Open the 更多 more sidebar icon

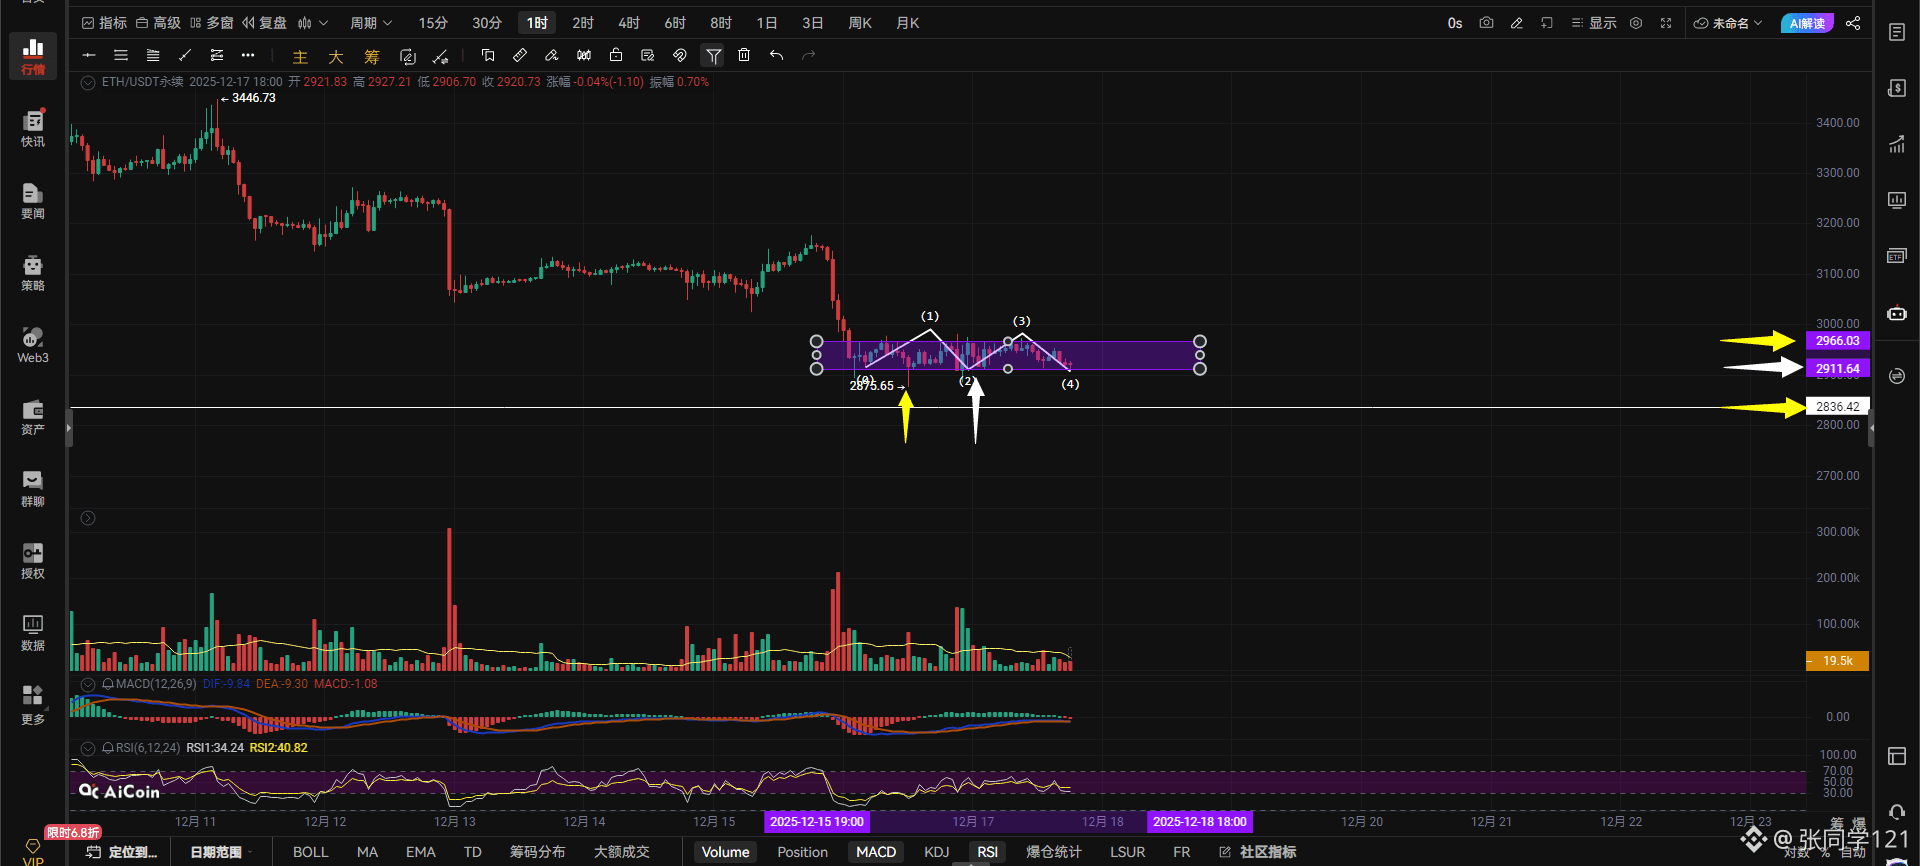pyautogui.click(x=33, y=705)
